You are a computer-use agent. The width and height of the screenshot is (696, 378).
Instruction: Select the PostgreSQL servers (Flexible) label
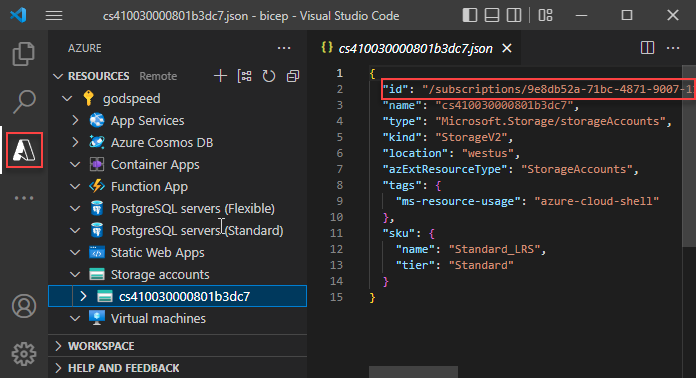coord(193,209)
